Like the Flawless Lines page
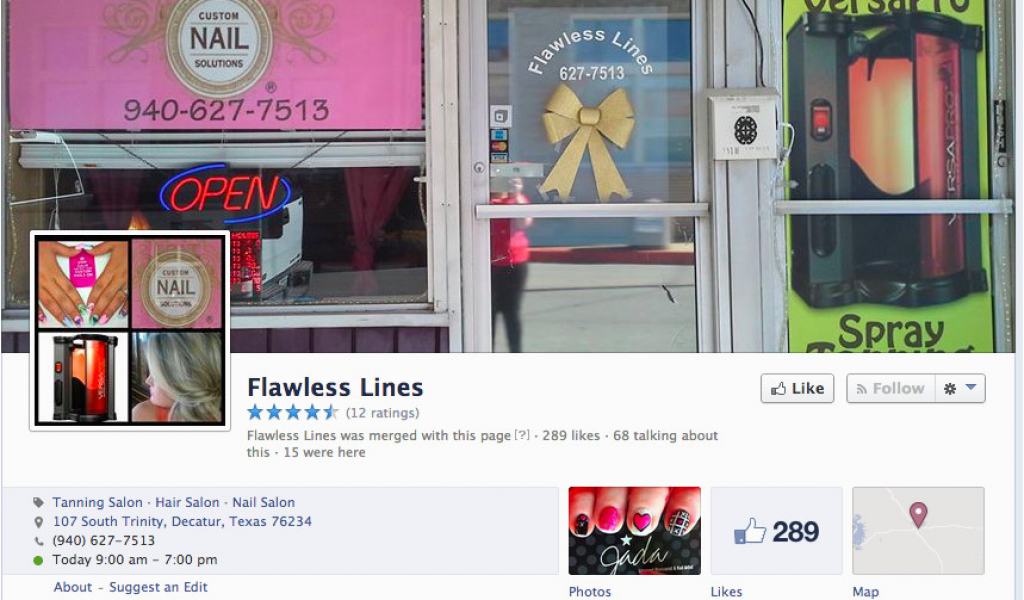This screenshot has height=600, width=1024. [797, 388]
